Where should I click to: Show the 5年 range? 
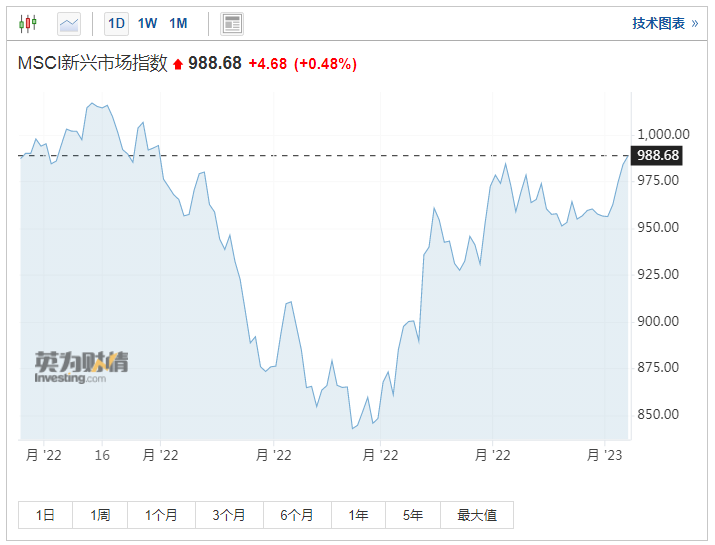tap(413, 515)
